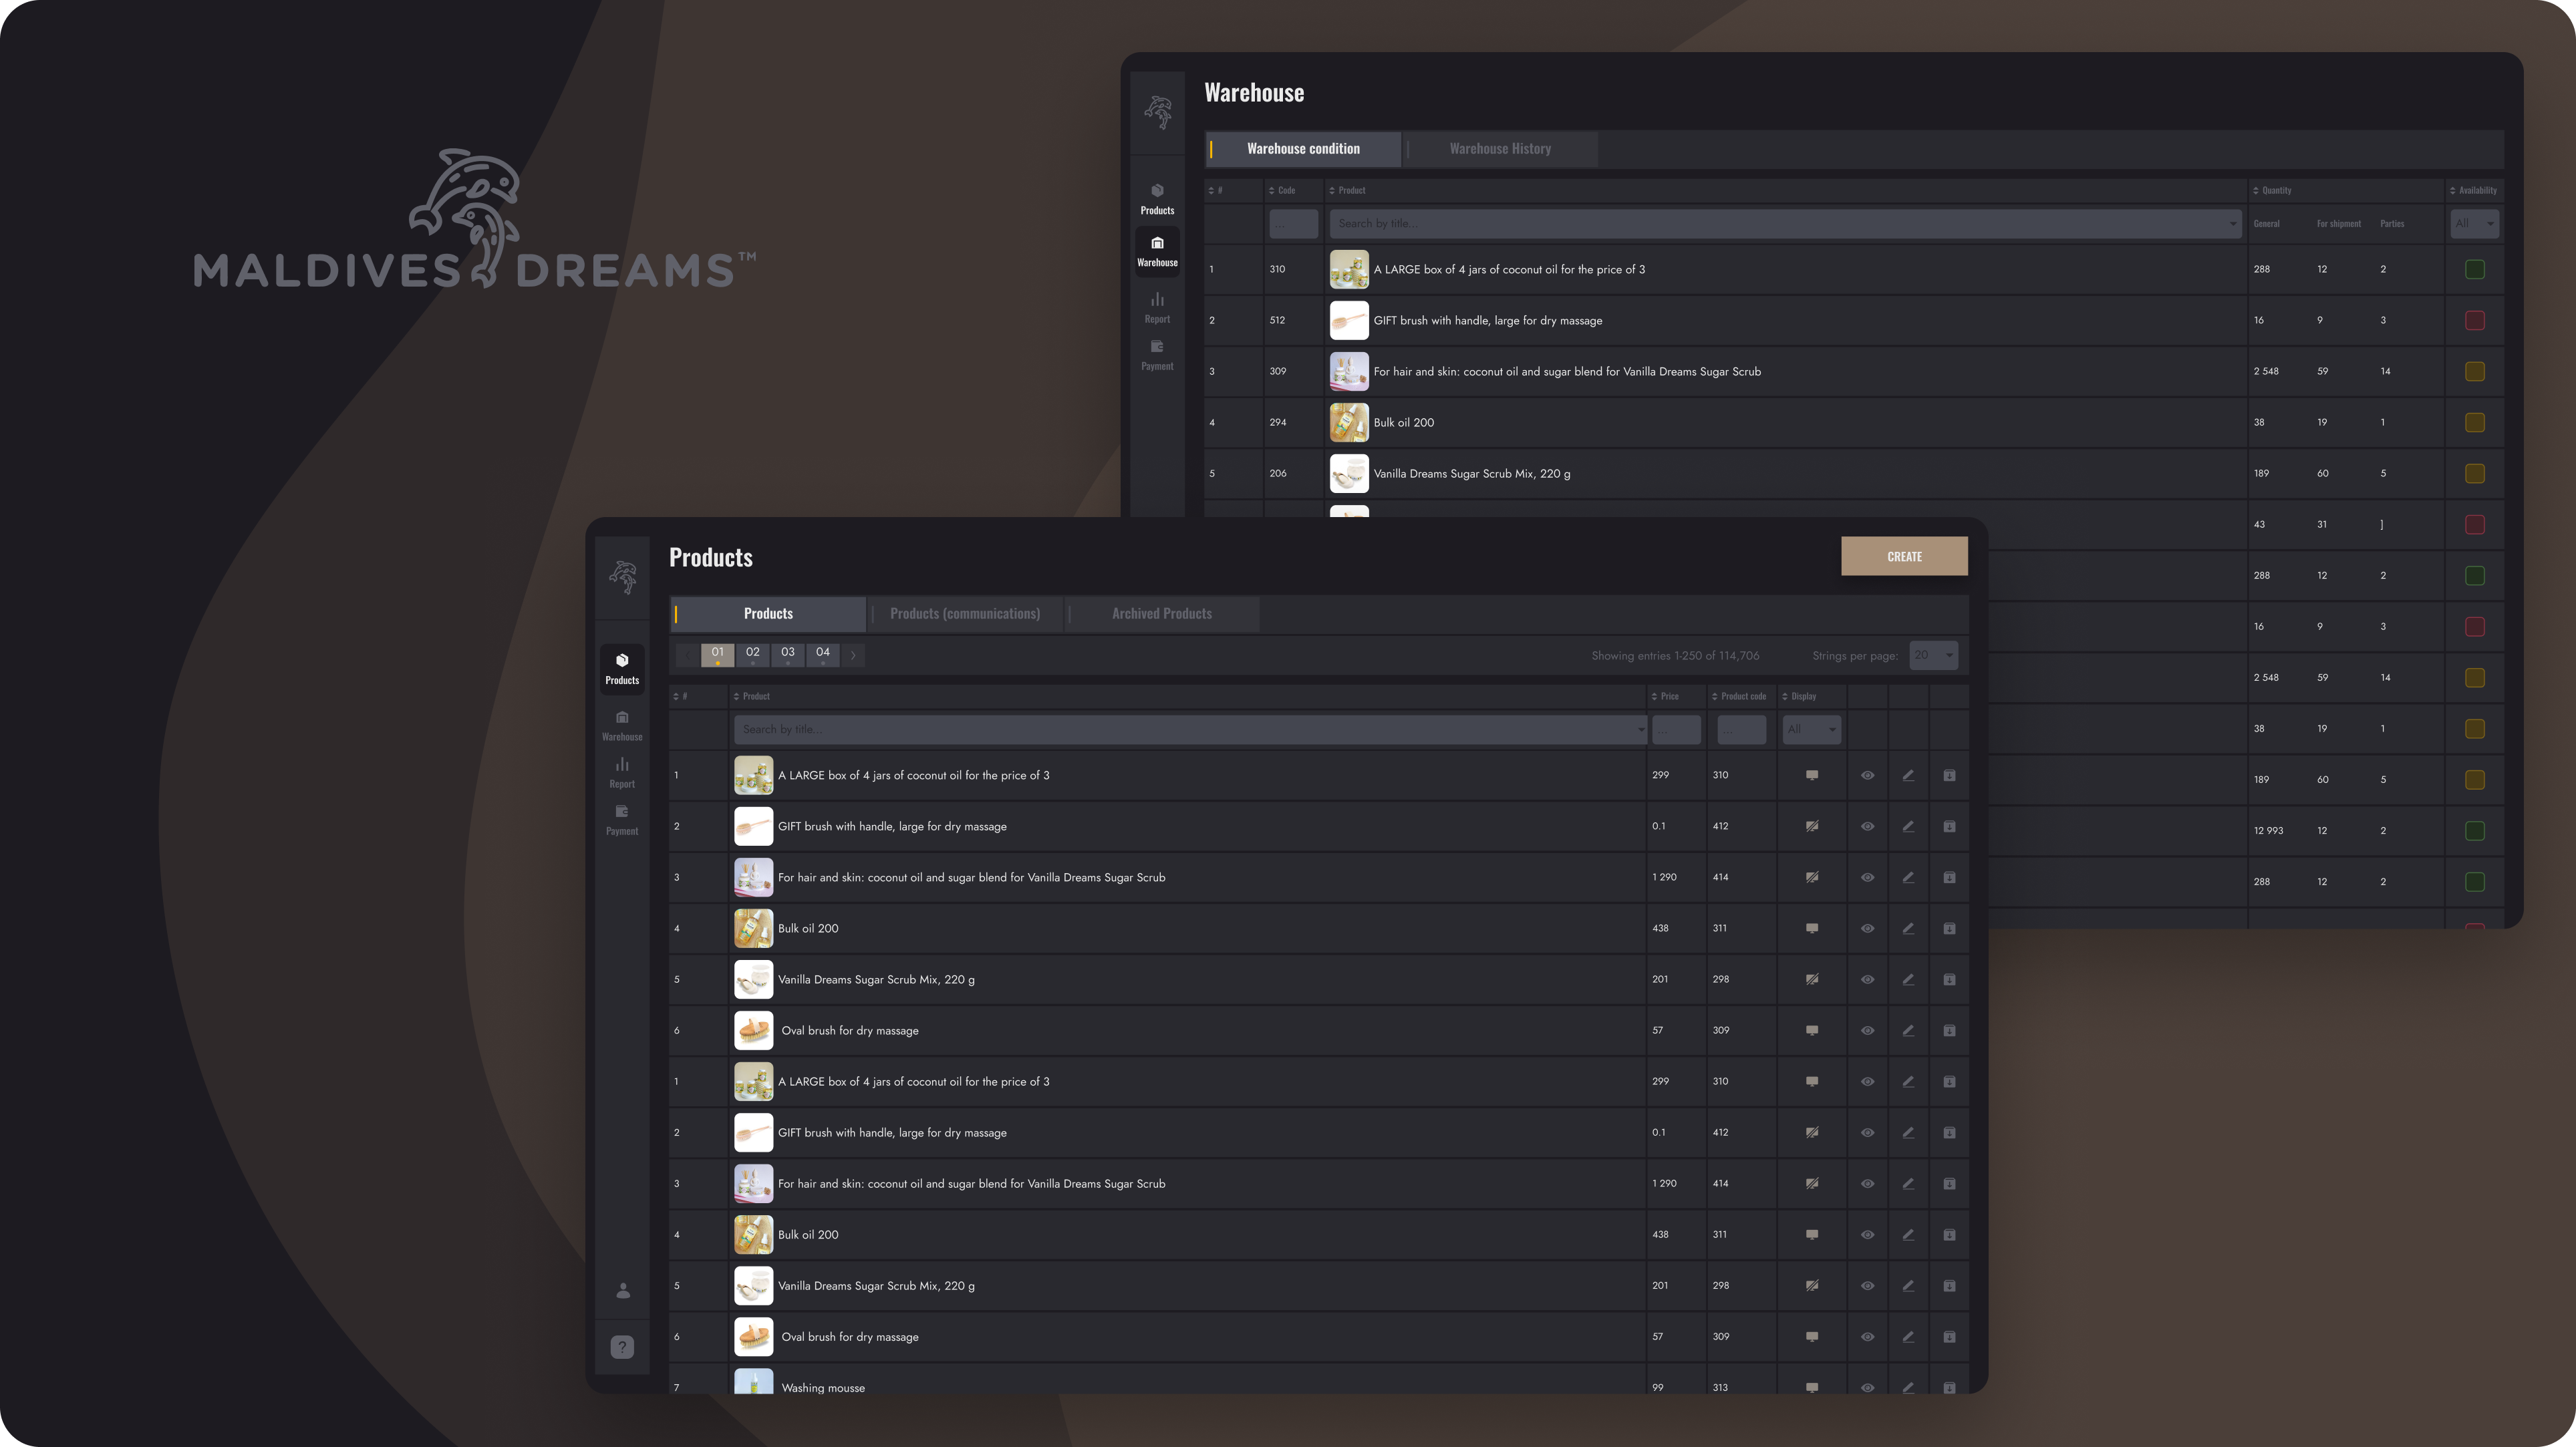Expand the Display filter All dropdown
The width and height of the screenshot is (2576, 1447).
click(1811, 729)
